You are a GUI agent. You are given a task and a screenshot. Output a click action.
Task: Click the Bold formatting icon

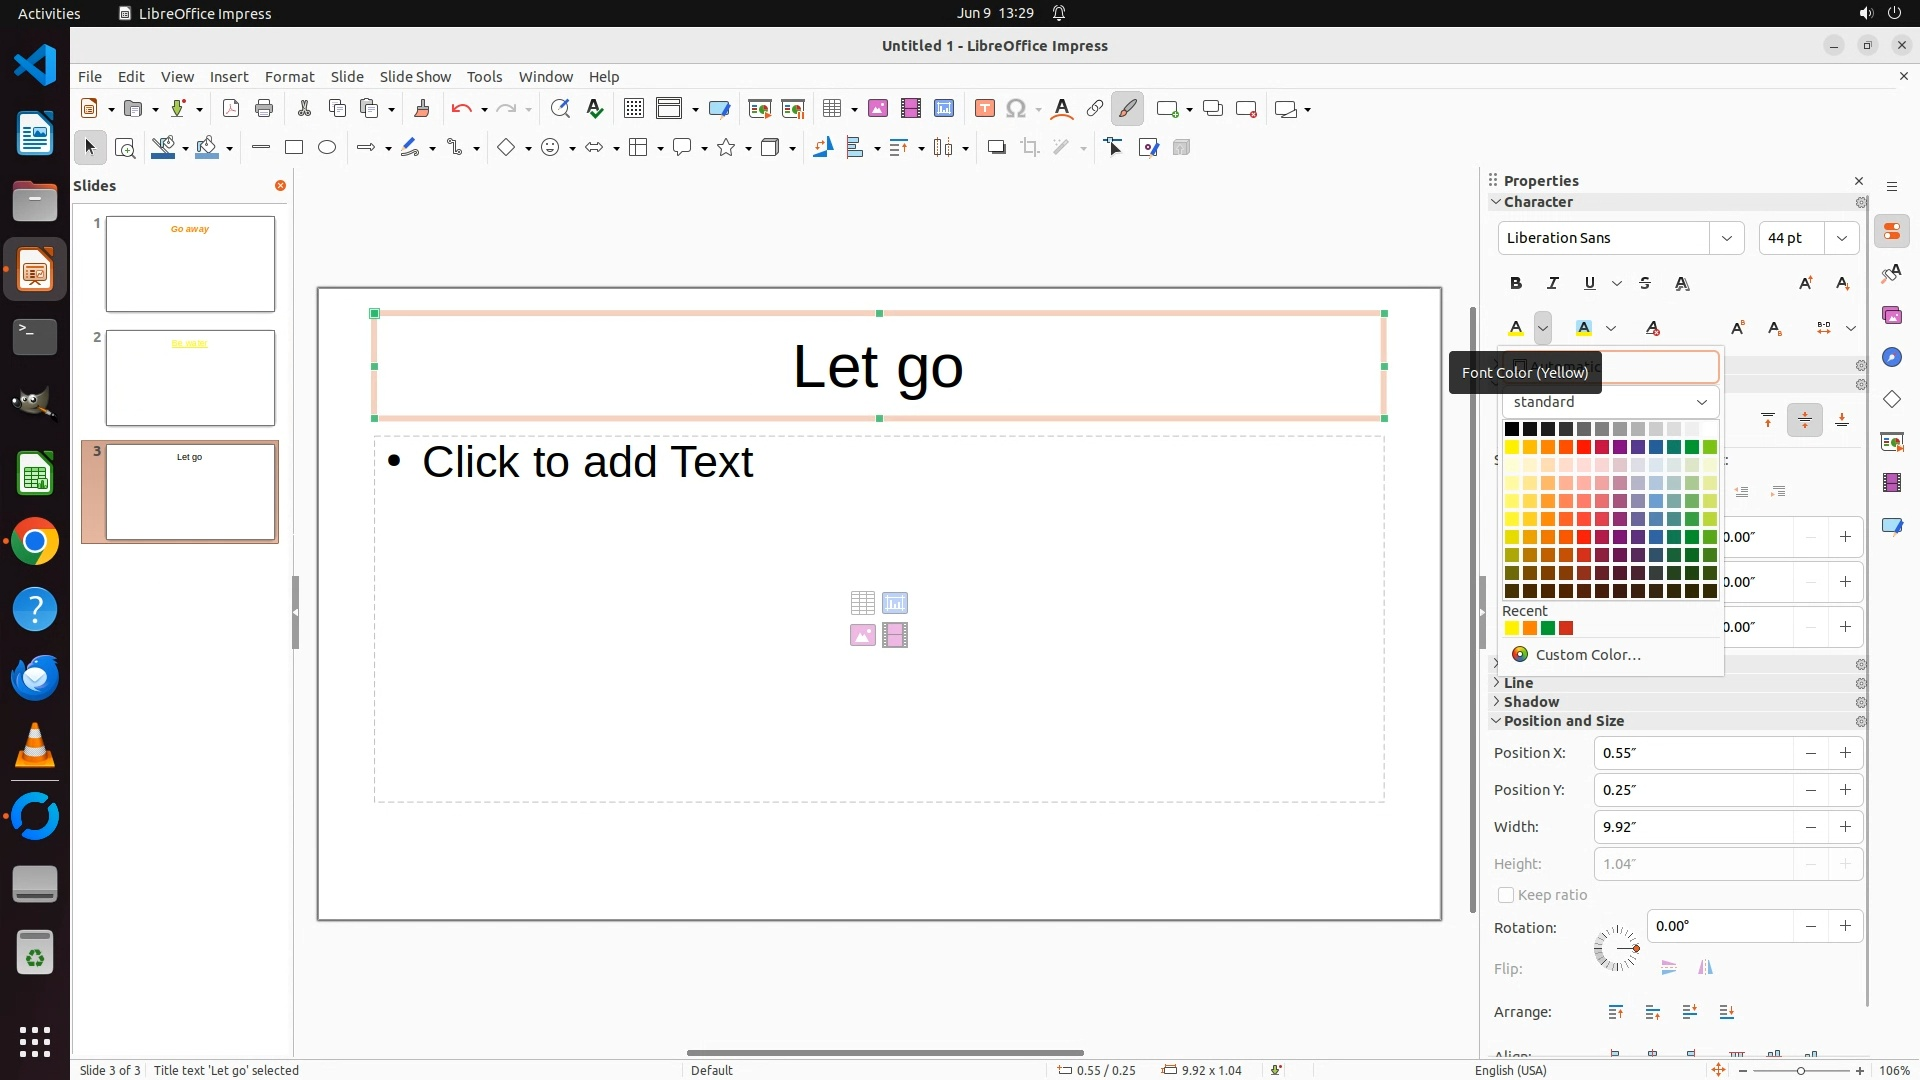[1516, 284]
